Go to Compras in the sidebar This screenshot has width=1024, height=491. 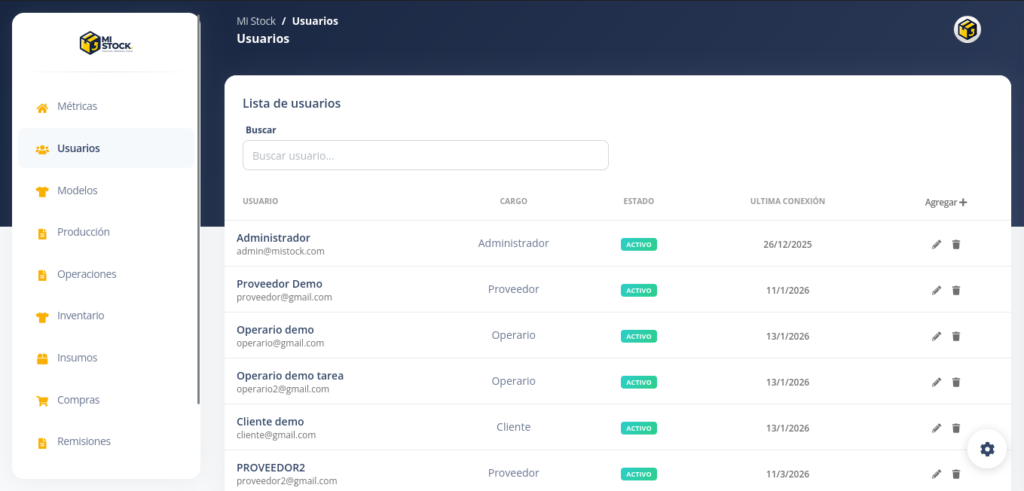point(78,400)
